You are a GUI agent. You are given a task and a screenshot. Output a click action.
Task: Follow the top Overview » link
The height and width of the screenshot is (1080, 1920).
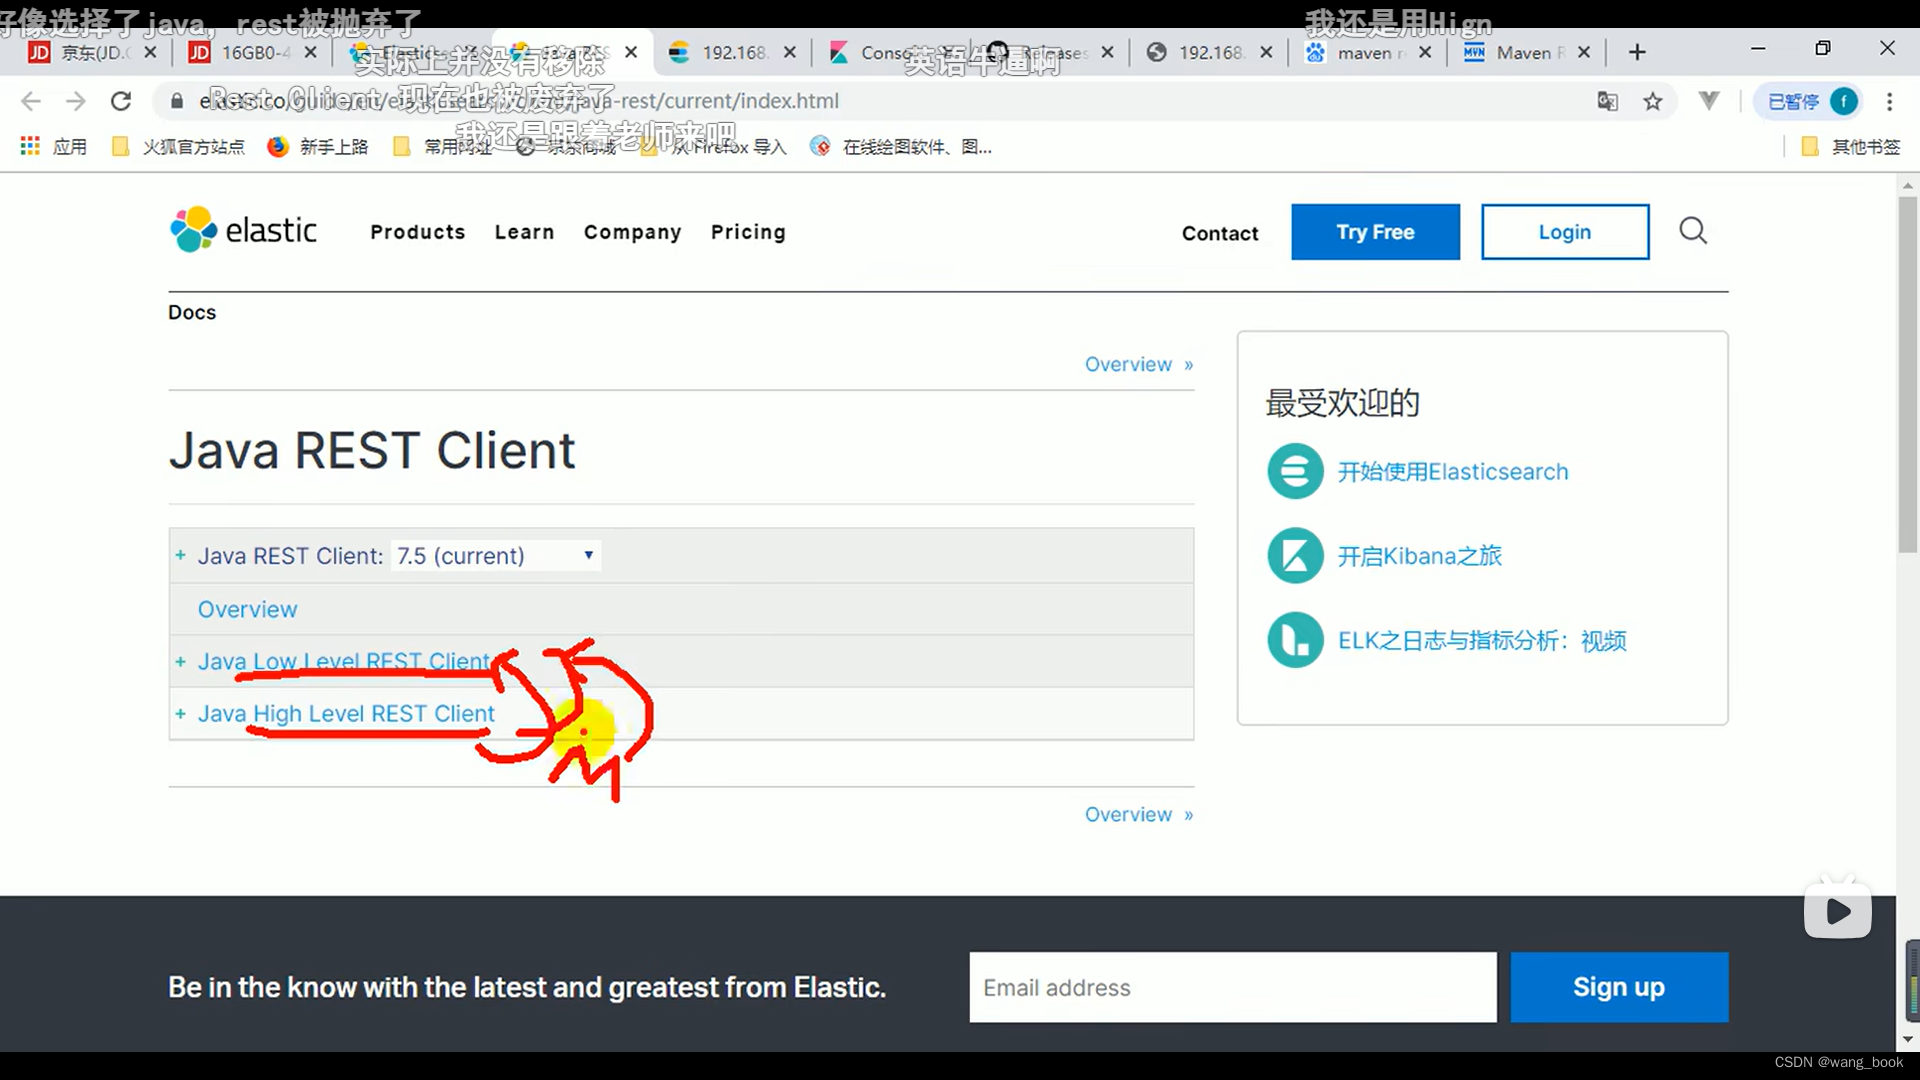(1139, 364)
